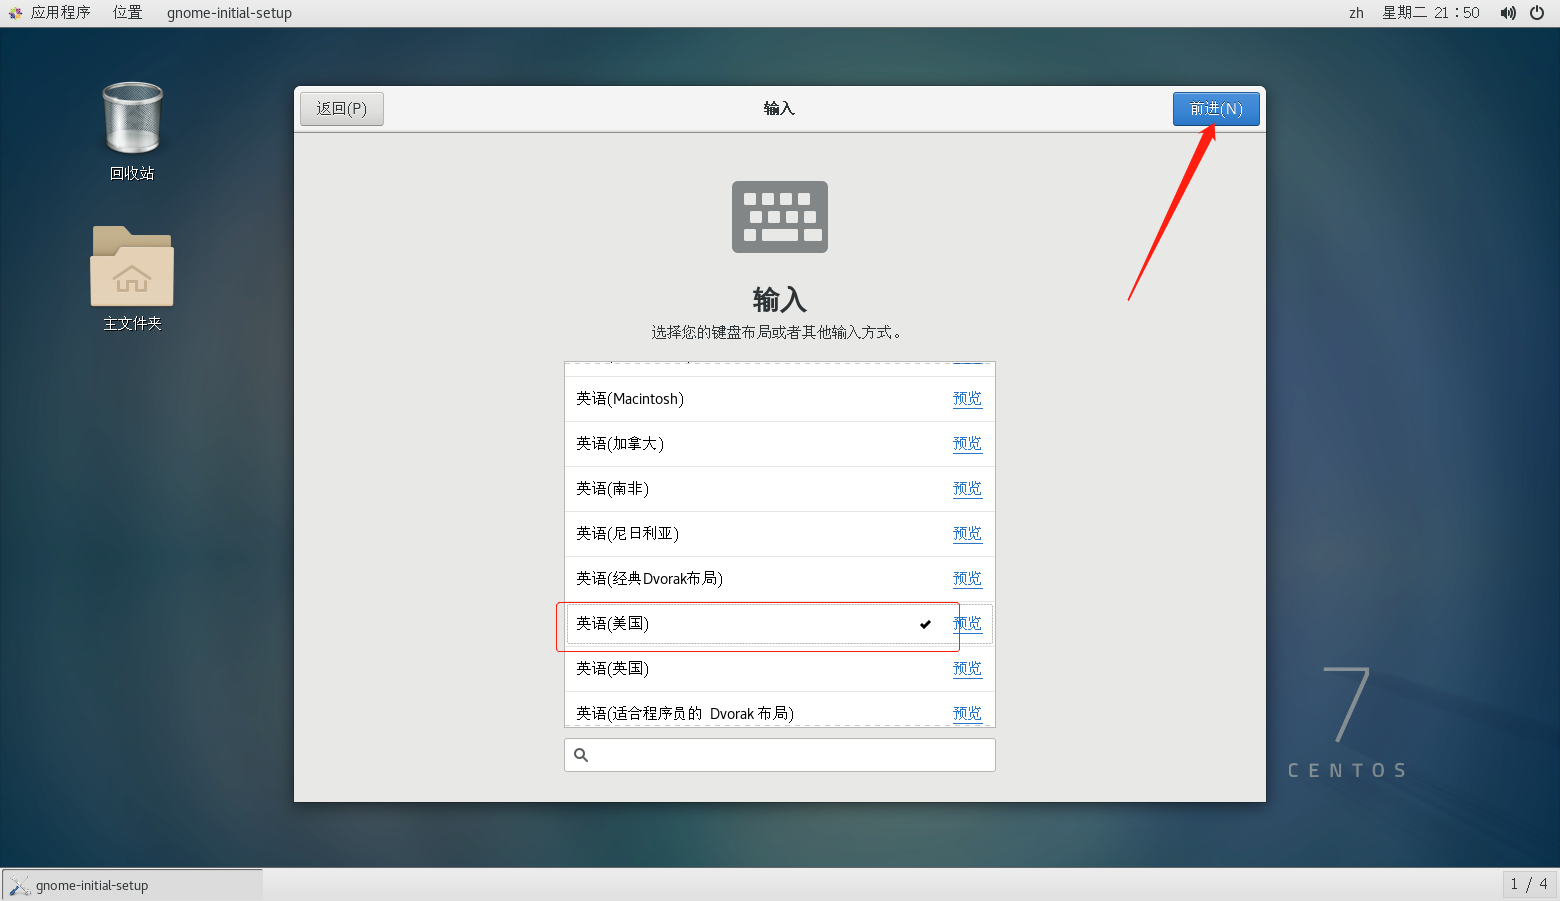The image size is (1560, 901).
Task: Preview the 英语(英国) layout
Action: coord(967,669)
